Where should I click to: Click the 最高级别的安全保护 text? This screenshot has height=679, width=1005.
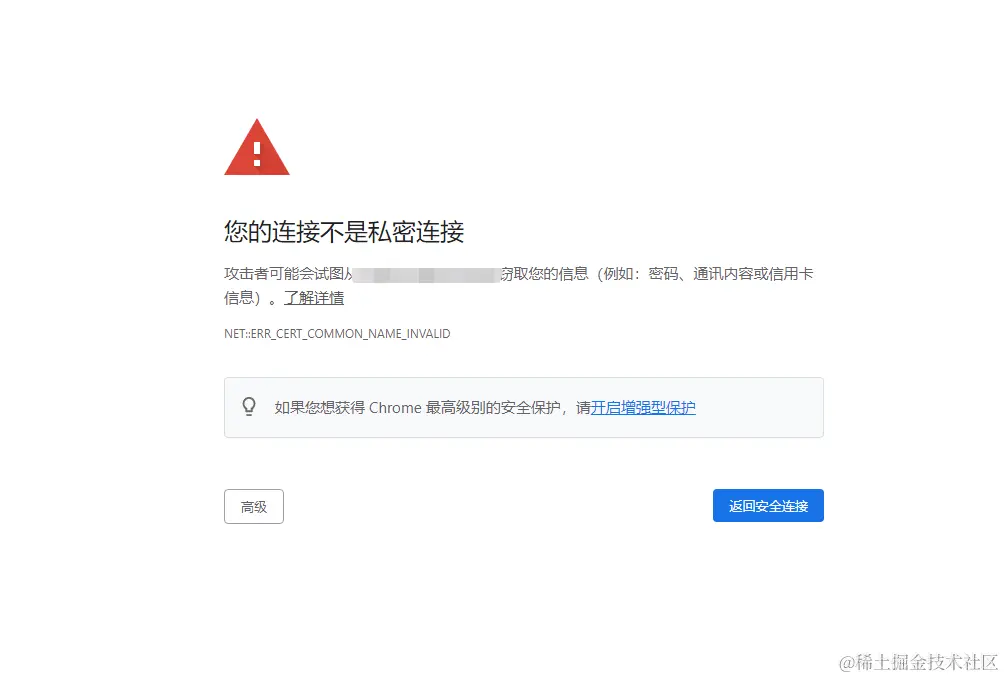click(493, 407)
